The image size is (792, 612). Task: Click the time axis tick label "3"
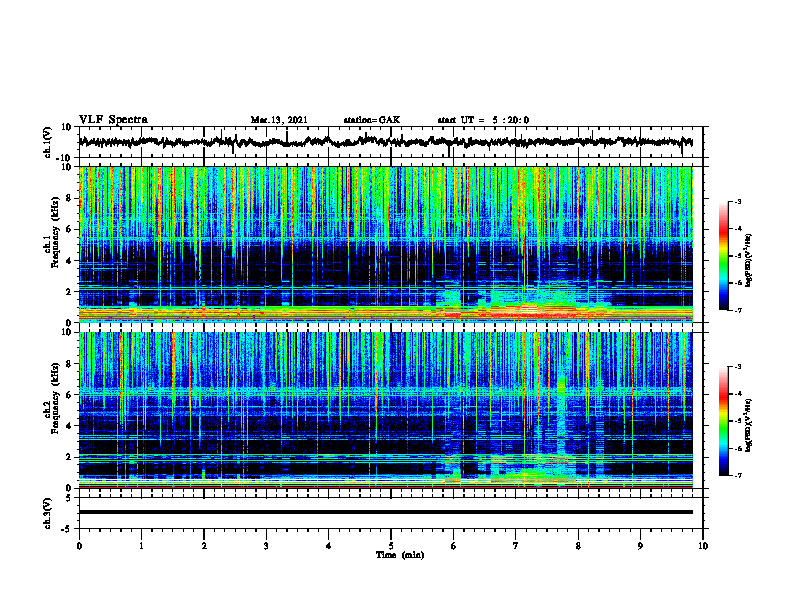point(266,546)
